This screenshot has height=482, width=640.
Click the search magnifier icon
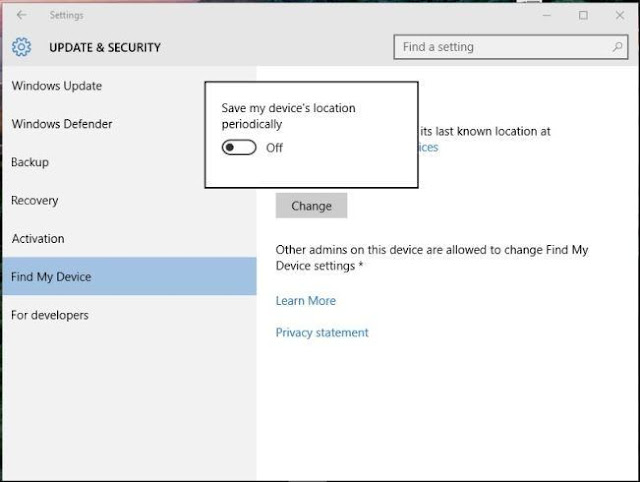pos(617,47)
